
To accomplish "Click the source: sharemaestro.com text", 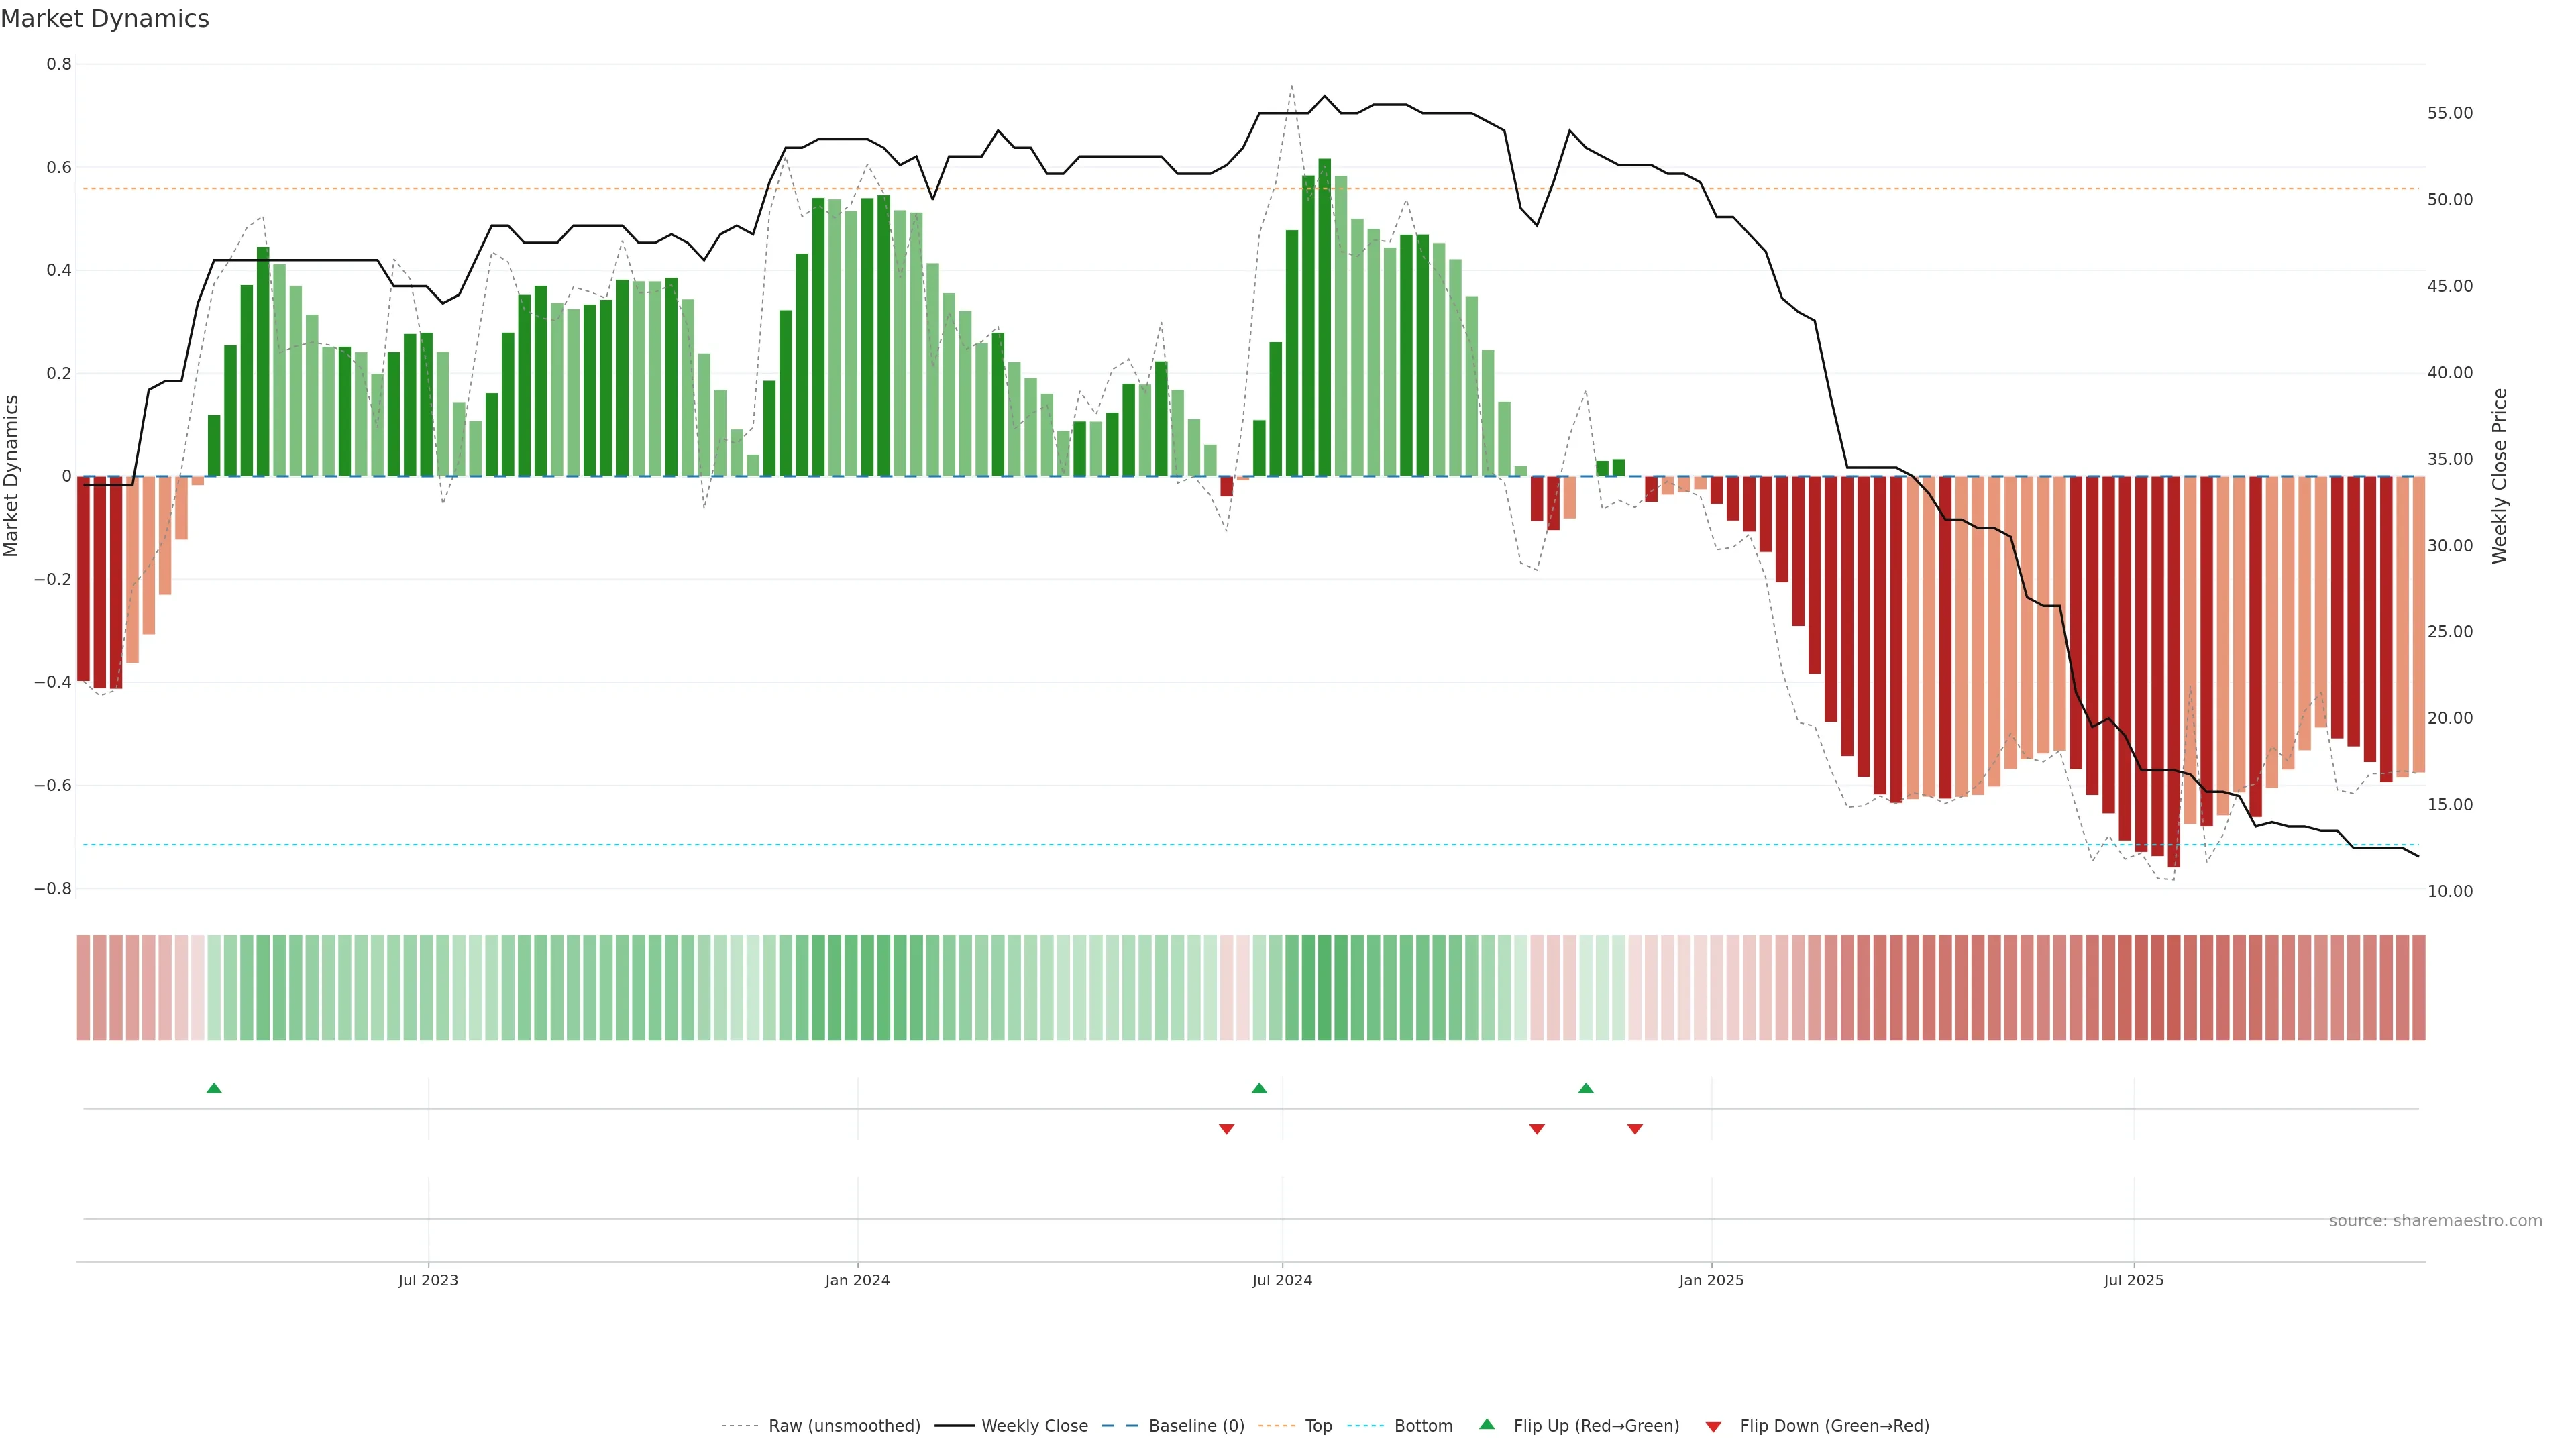I will pos(2435,1220).
